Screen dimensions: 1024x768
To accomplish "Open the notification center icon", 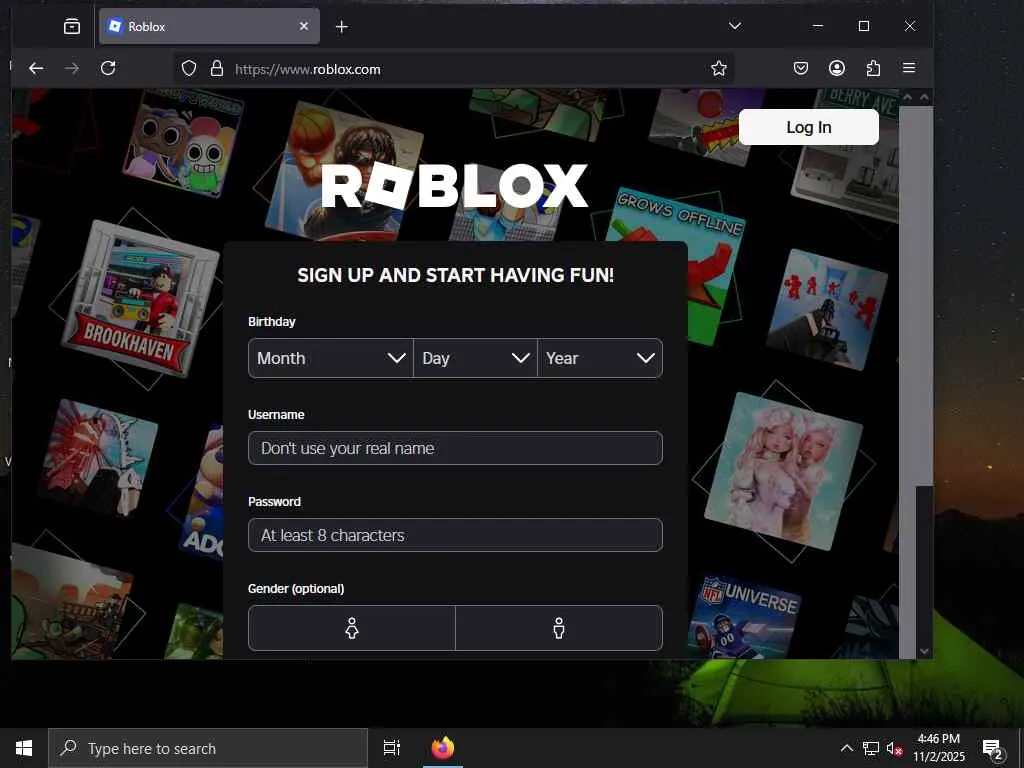I will click(x=992, y=748).
